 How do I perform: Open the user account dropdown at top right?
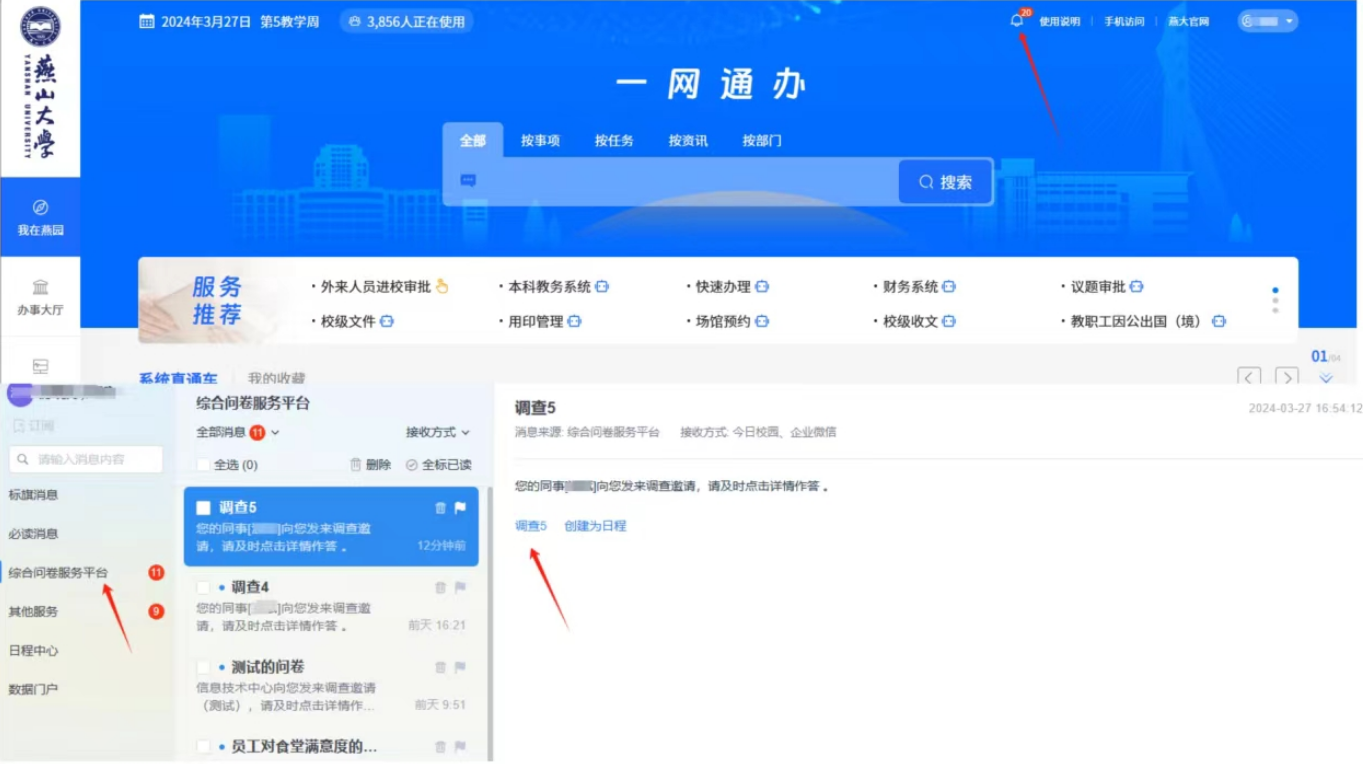1268,21
